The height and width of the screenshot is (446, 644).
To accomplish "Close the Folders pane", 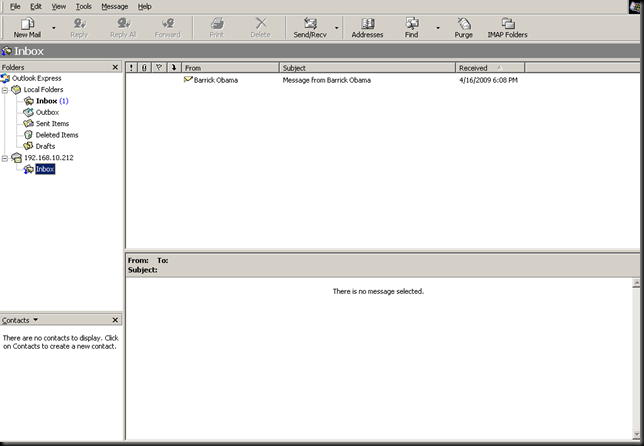I will [115, 67].
